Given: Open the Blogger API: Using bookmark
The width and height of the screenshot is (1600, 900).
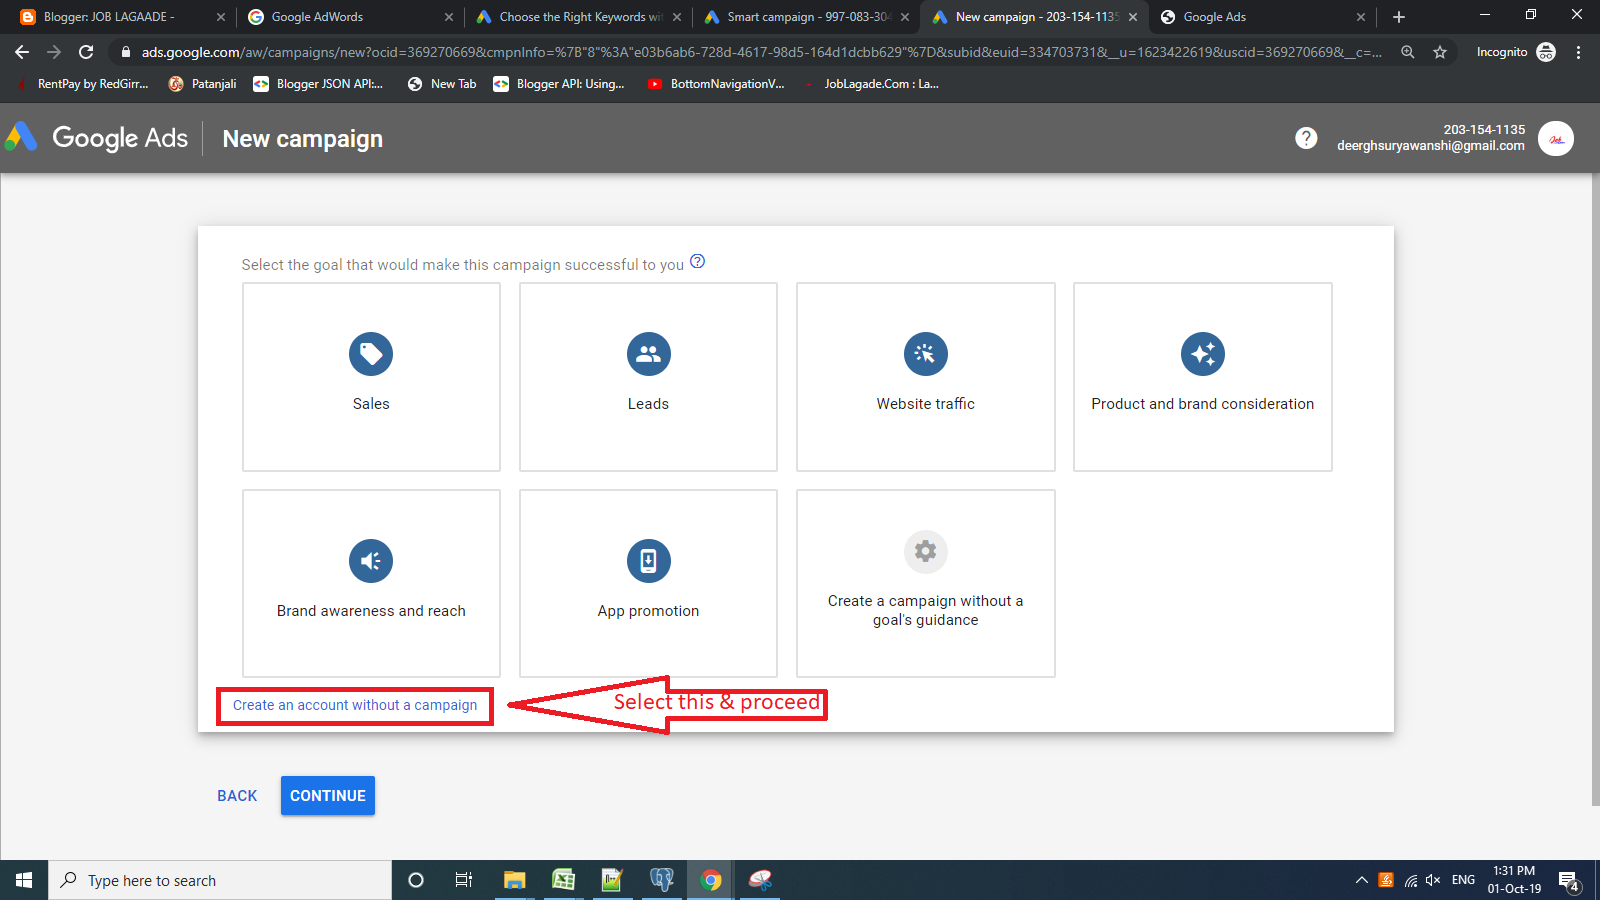Looking at the screenshot, I should [559, 84].
